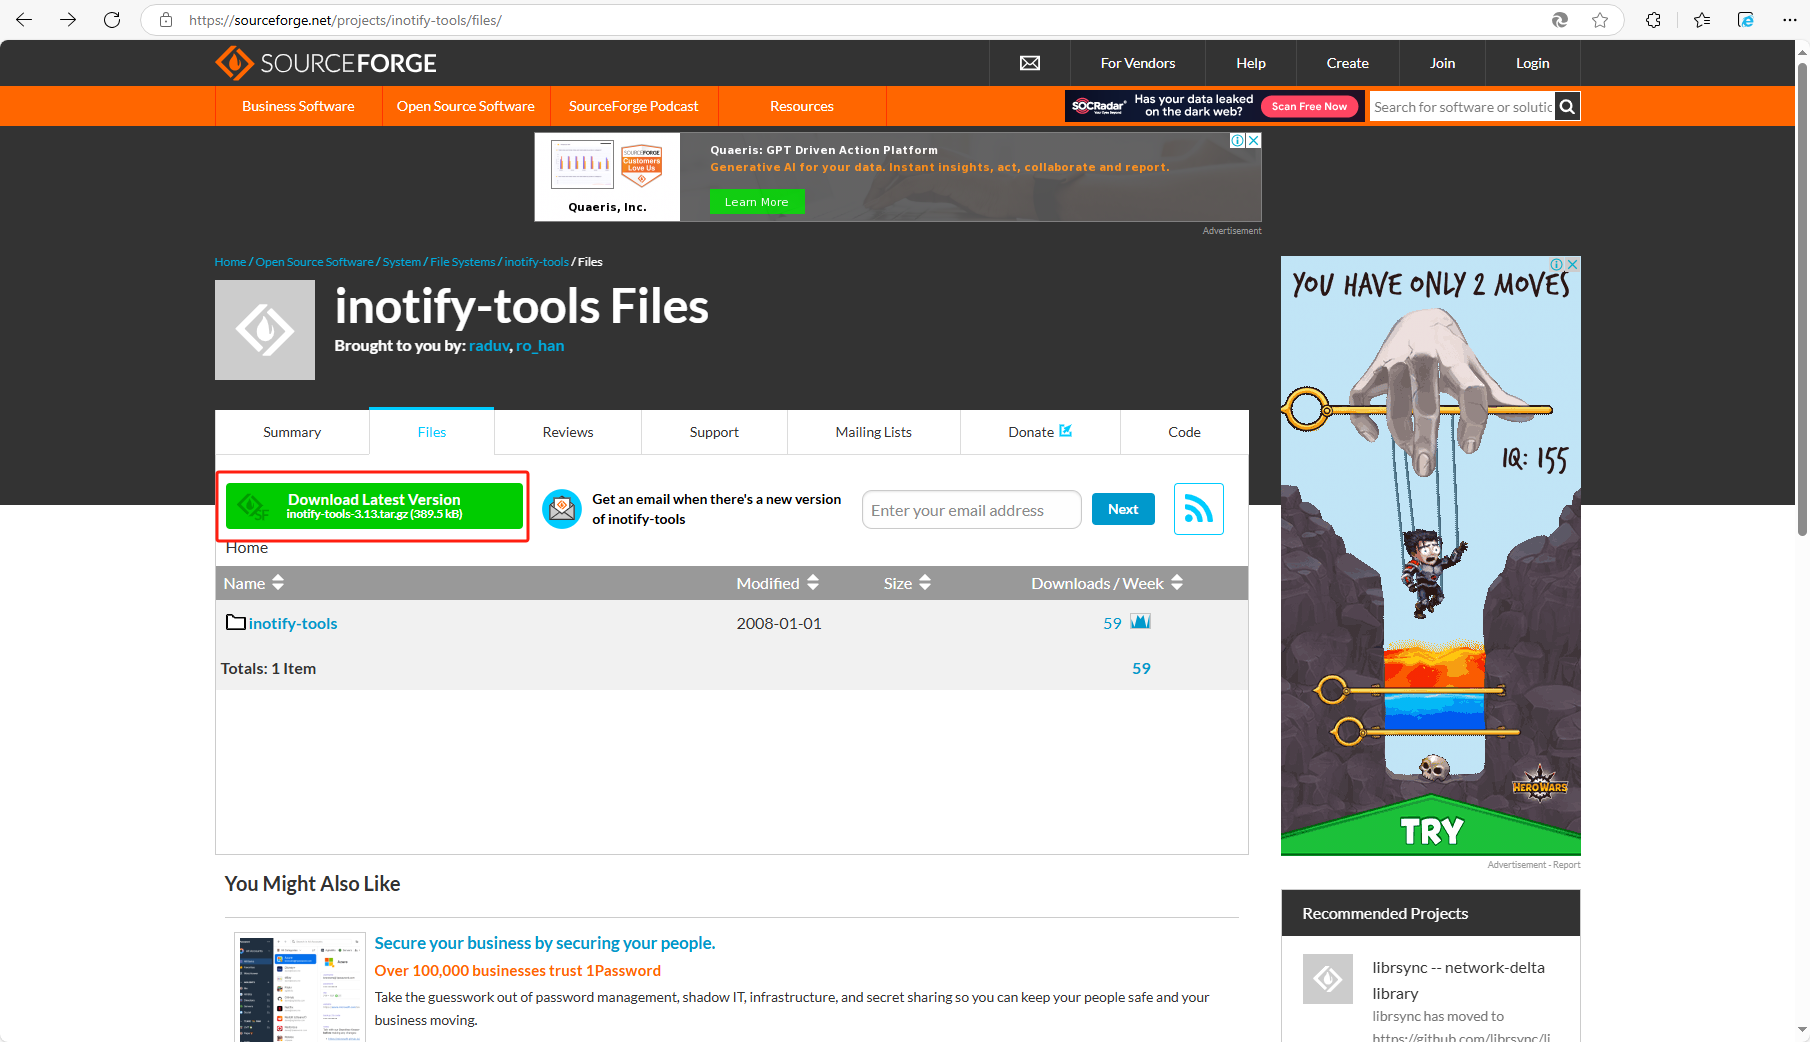This screenshot has height=1042, width=1810.
Task: Open the inotify-tools folder link
Action: point(293,623)
